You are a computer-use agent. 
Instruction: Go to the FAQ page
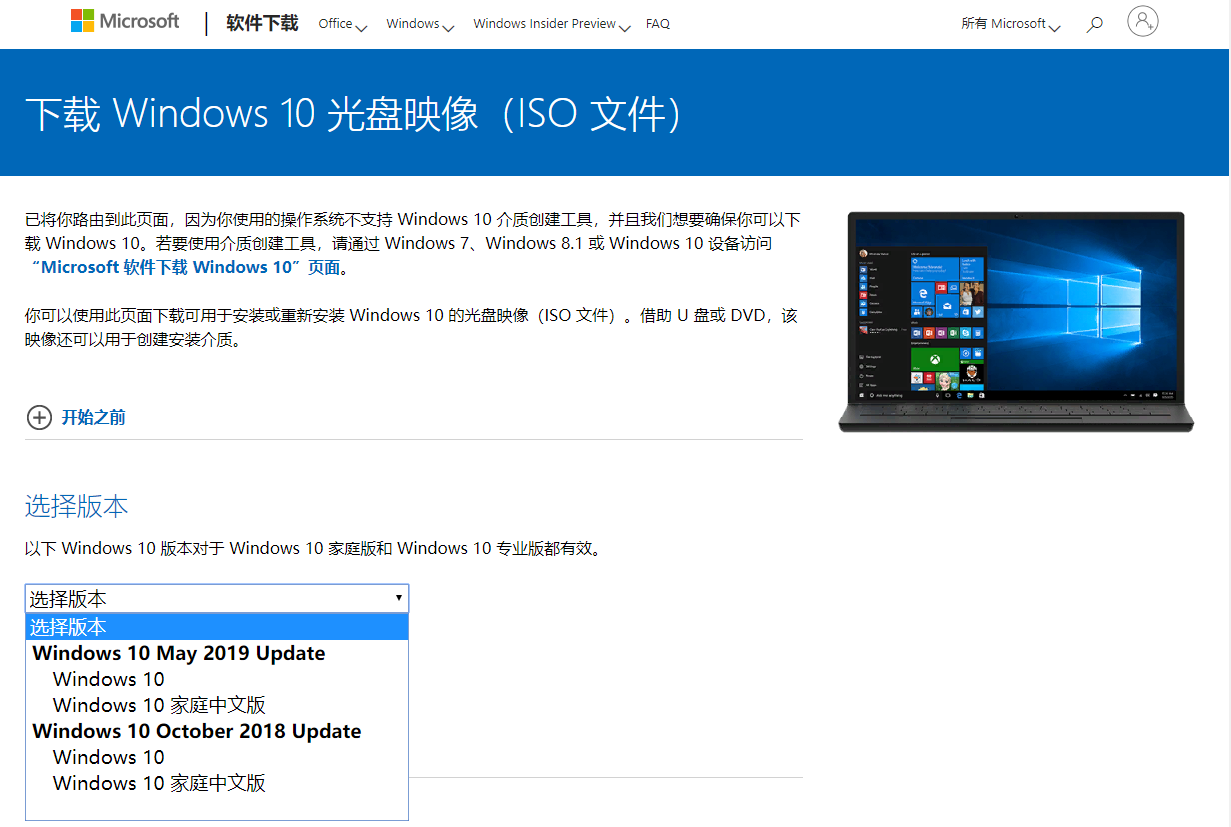click(658, 24)
